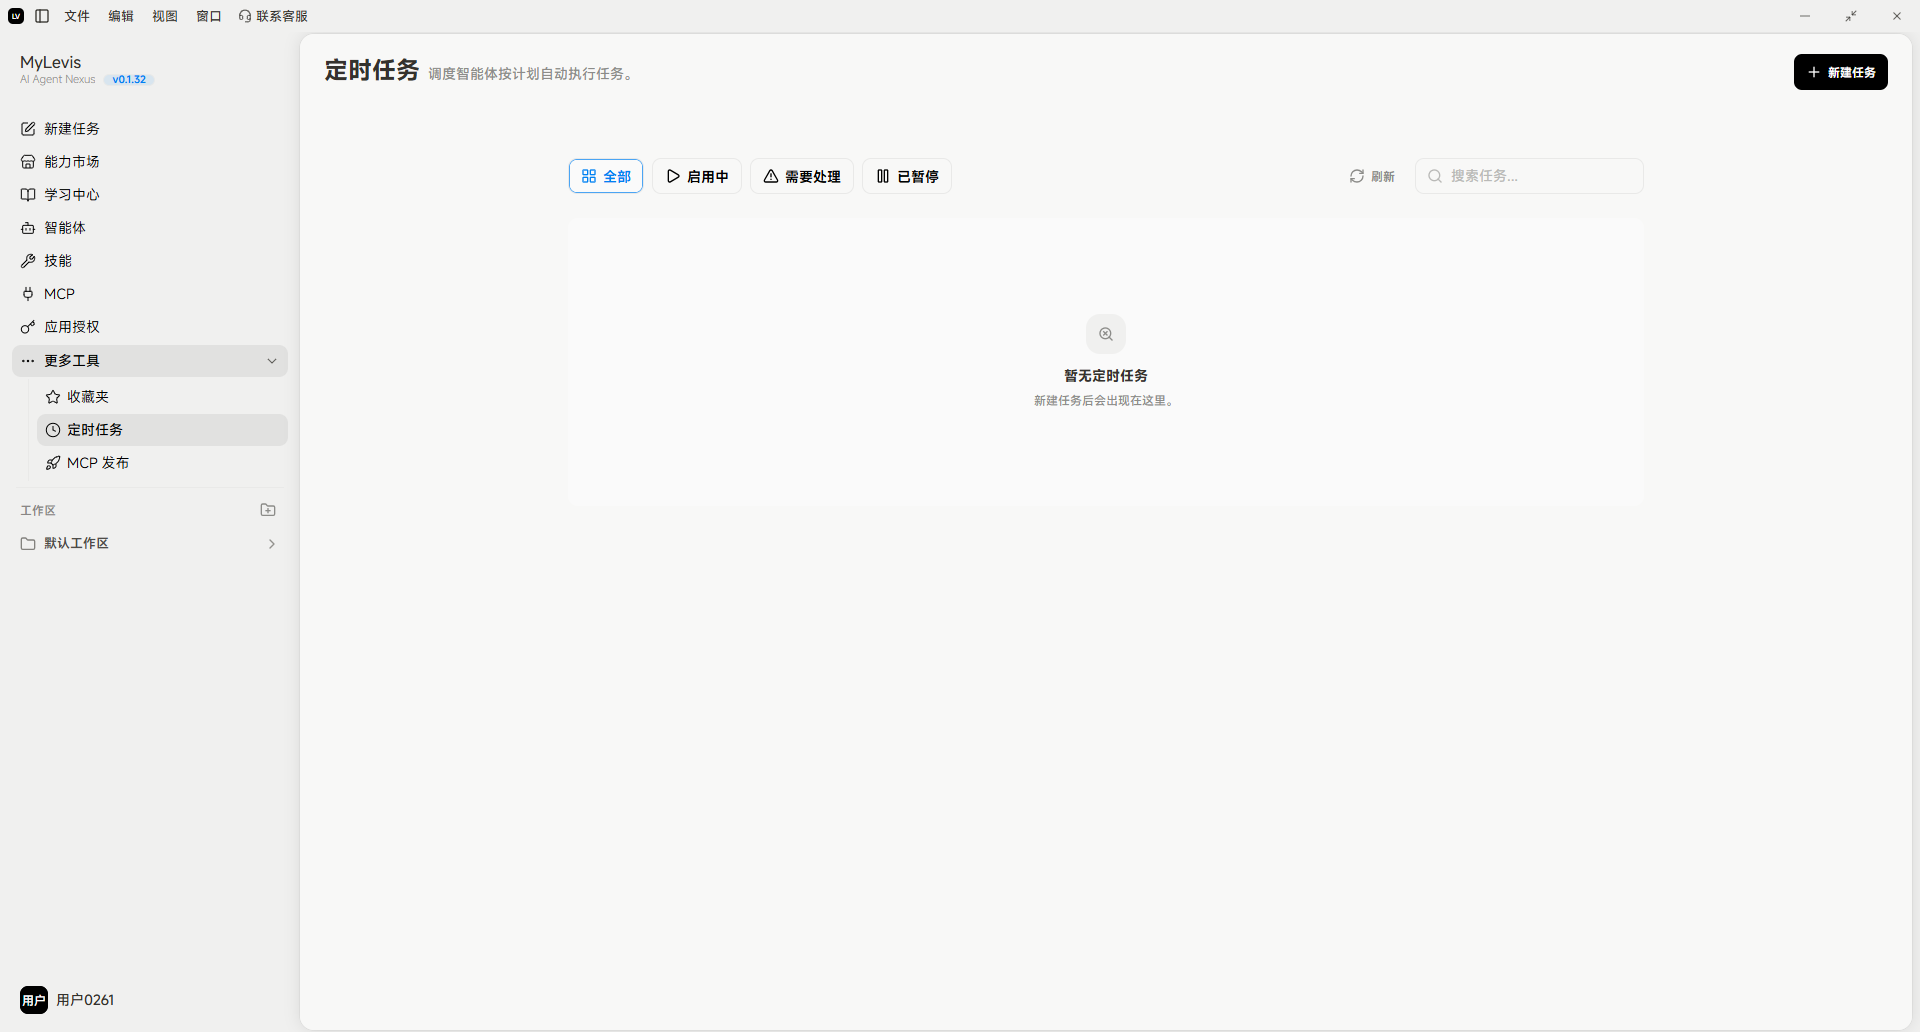Filter tasks by 启用中
This screenshot has height=1032, width=1920.
[x=697, y=176]
